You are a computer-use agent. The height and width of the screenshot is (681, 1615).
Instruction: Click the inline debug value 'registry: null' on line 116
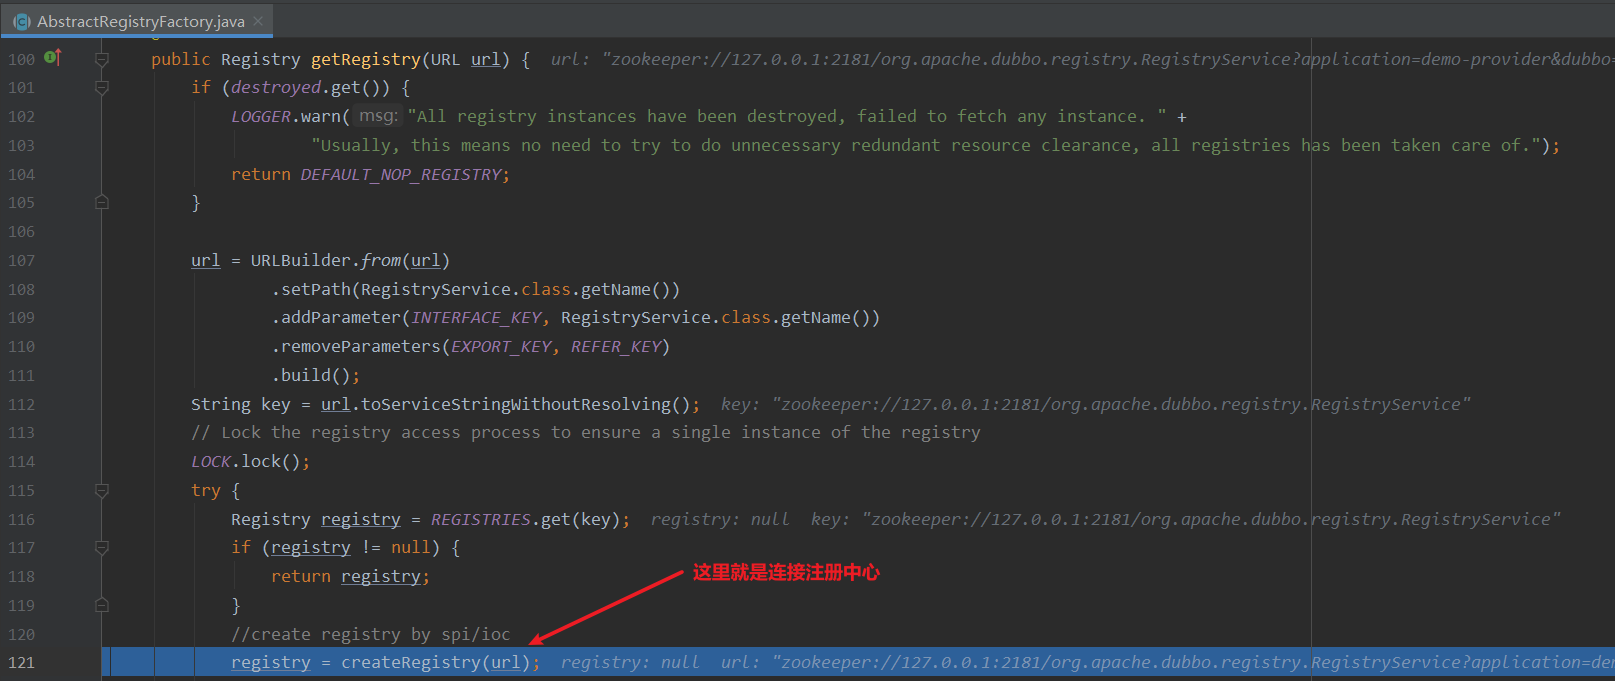coord(719,520)
